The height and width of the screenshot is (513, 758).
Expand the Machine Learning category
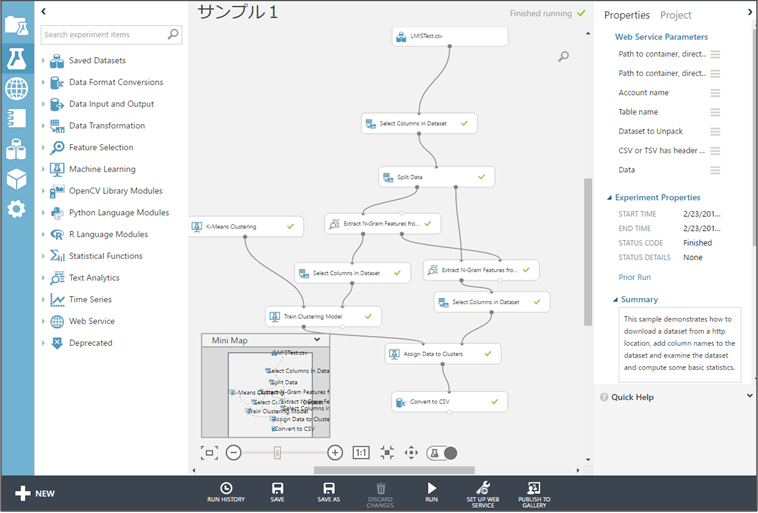(43, 169)
